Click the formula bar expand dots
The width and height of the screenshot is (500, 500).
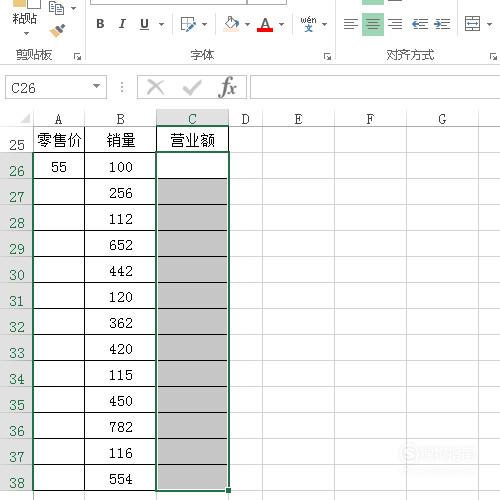pos(122,87)
